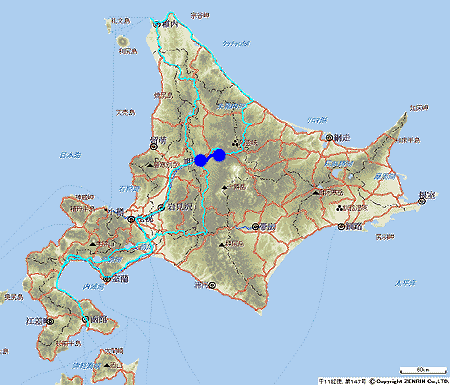Select the Hakodate (函館) city marker

85,319
